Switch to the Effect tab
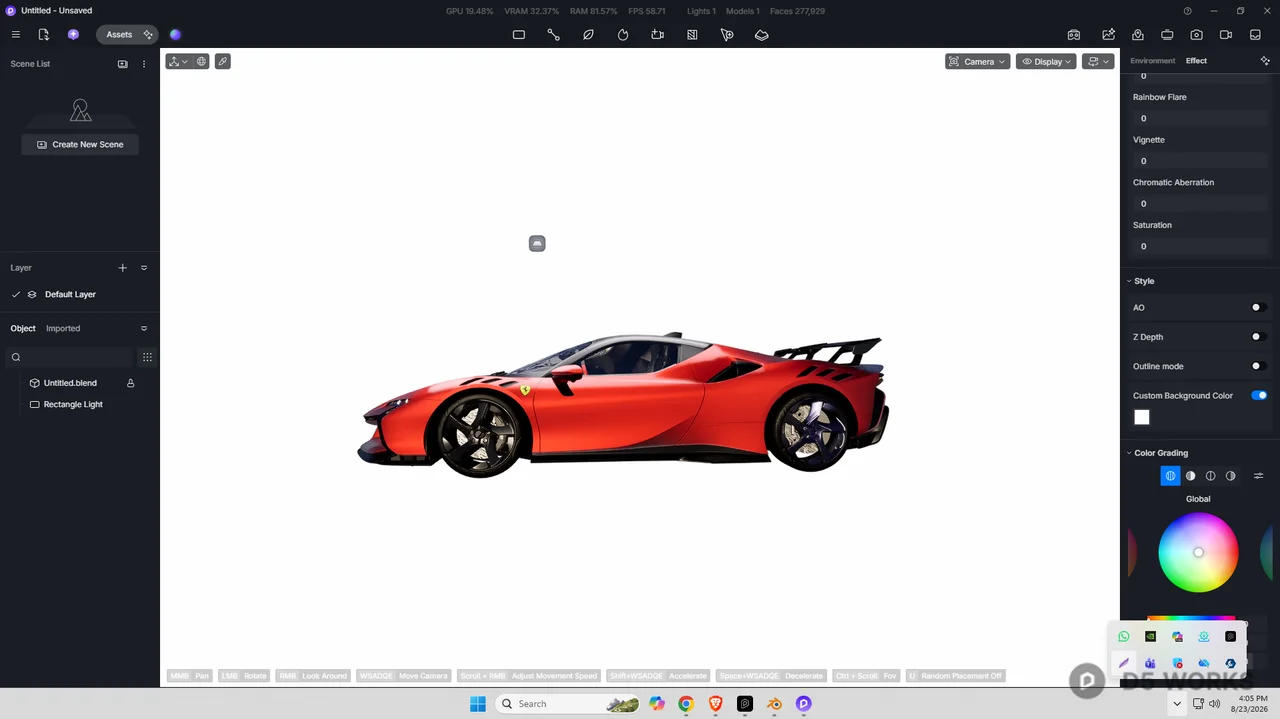This screenshot has width=1280, height=719. (x=1196, y=61)
